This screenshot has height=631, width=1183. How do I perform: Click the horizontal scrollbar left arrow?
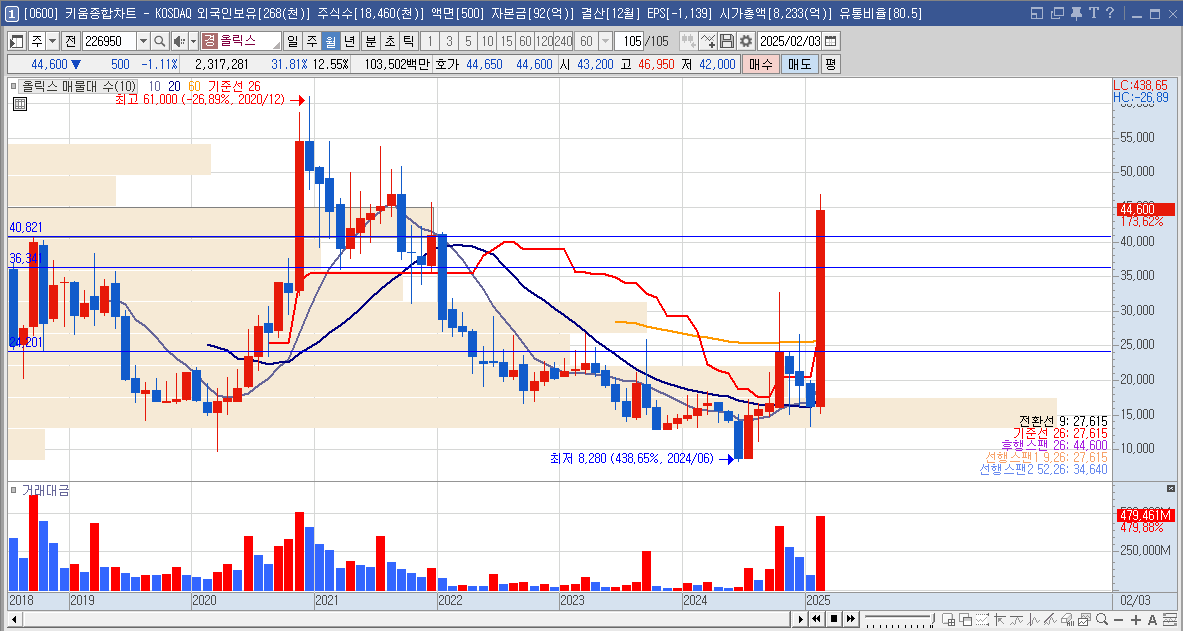(x=14, y=620)
